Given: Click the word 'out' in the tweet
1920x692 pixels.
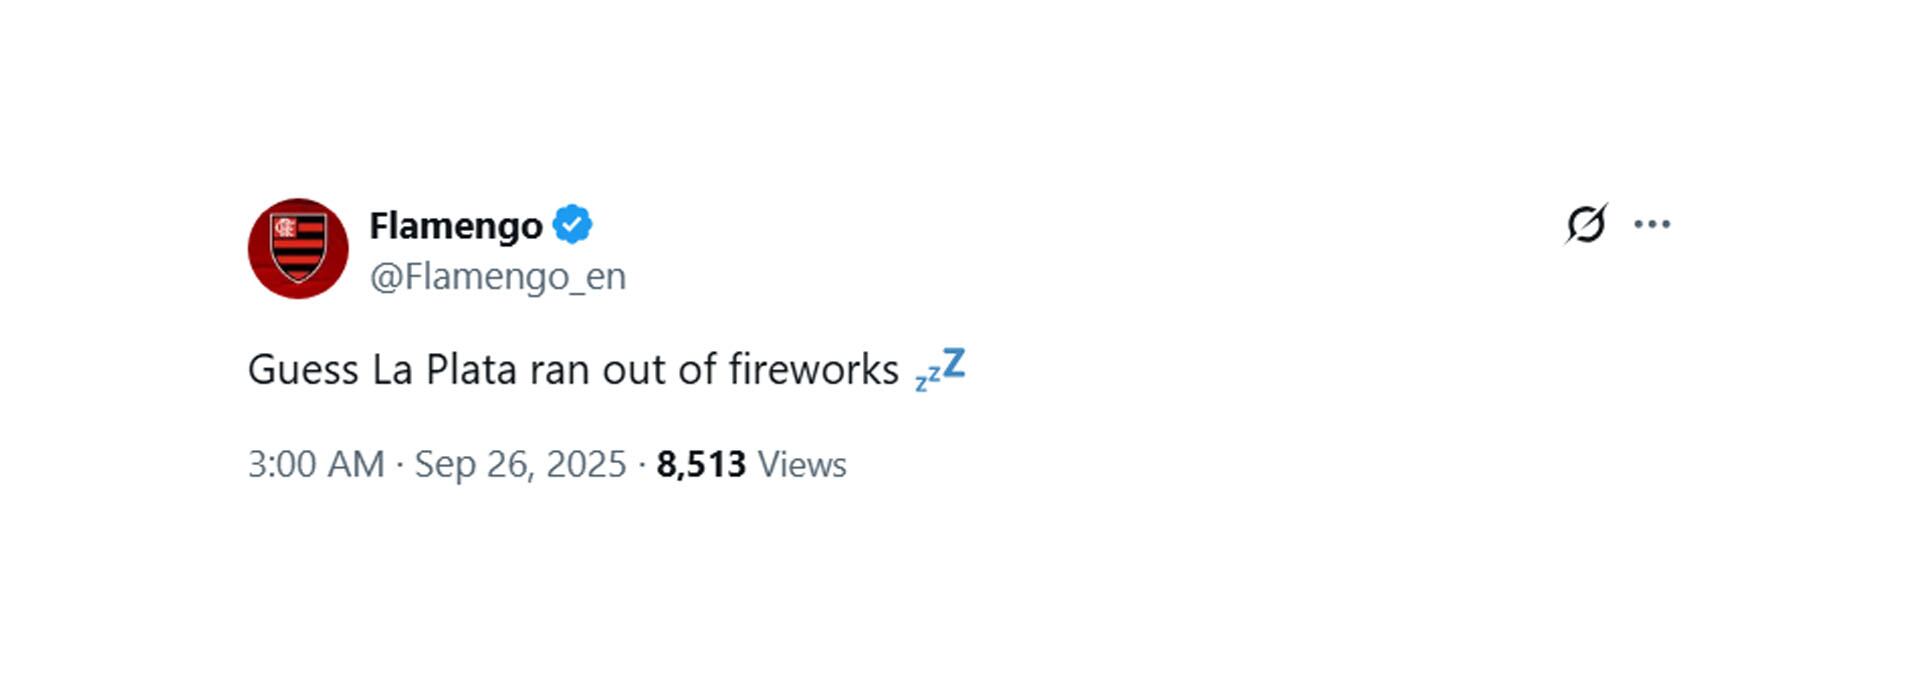Looking at the screenshot, I should [x=634, y=370].
